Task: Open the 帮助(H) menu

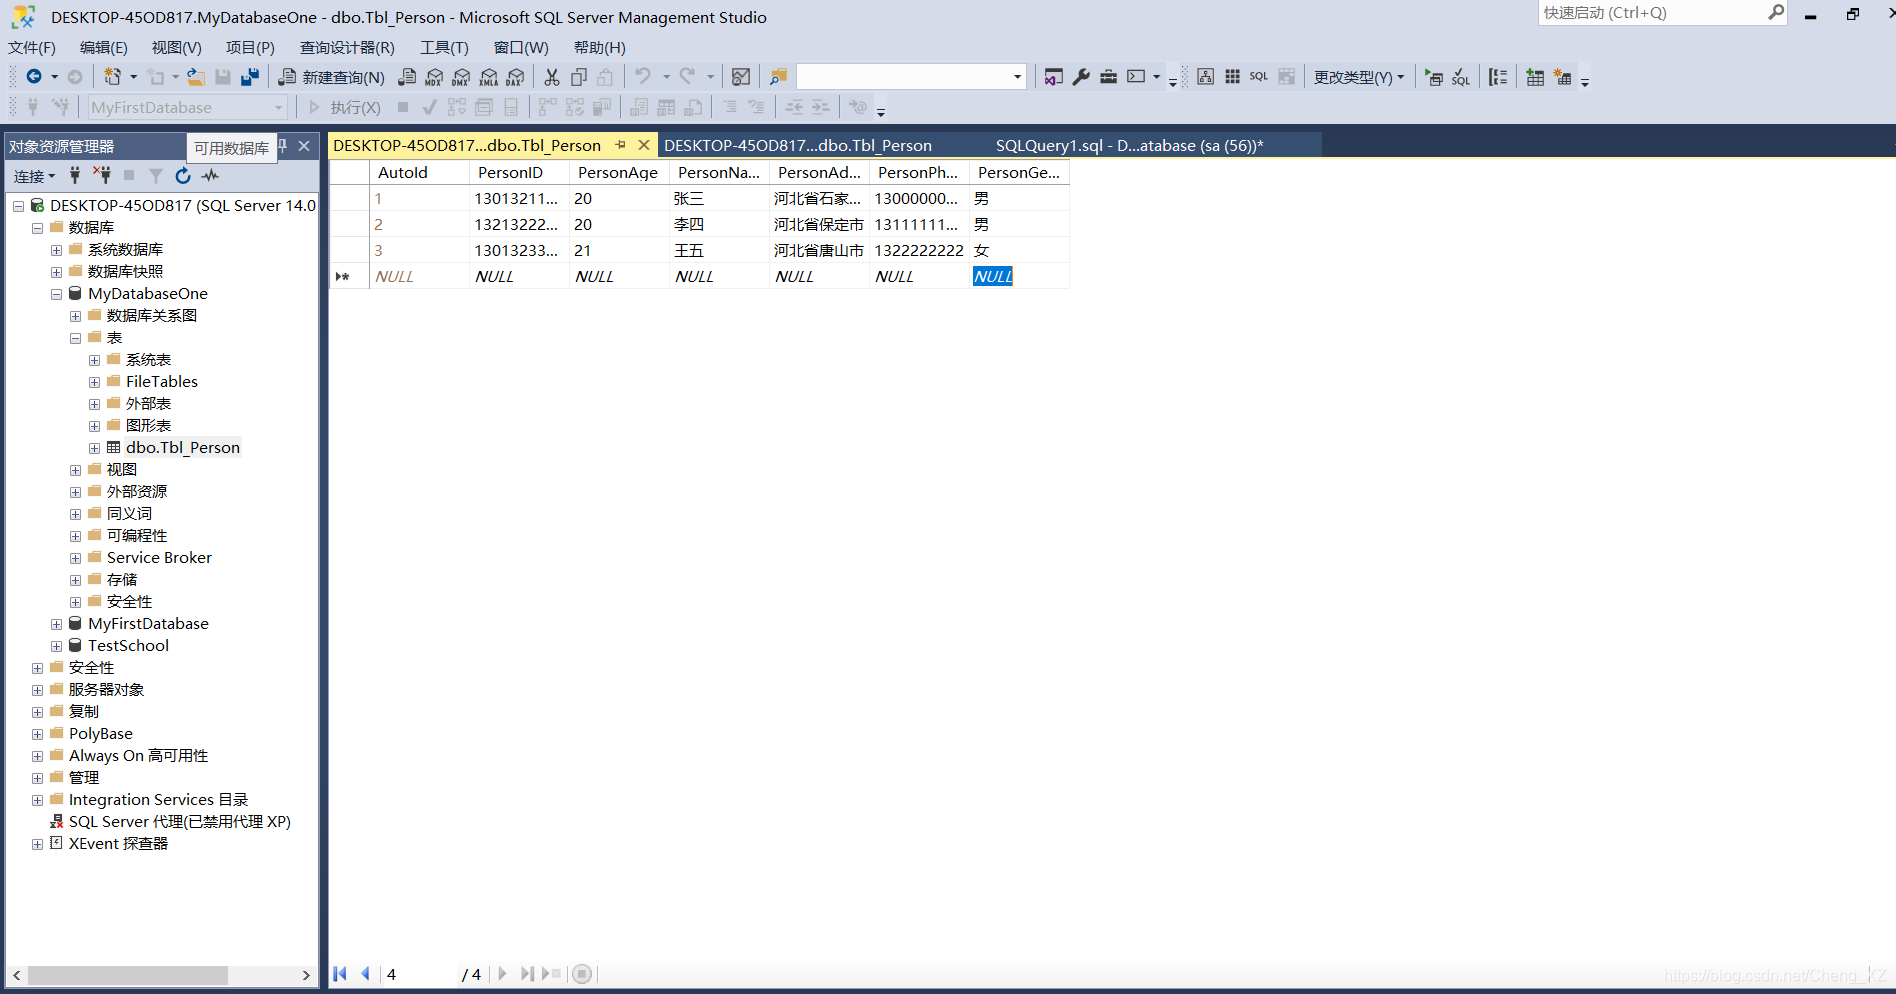Action: (600, 47)
